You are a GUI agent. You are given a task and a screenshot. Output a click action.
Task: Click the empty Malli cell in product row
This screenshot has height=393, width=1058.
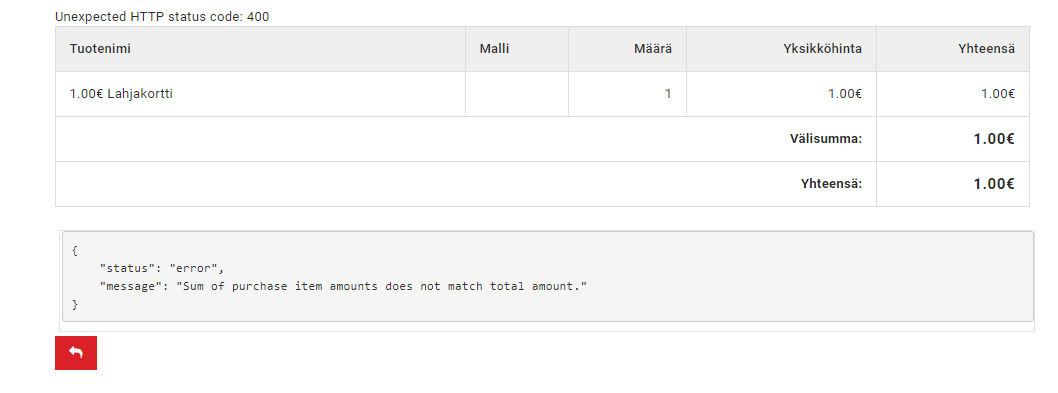tap(517, 94)
